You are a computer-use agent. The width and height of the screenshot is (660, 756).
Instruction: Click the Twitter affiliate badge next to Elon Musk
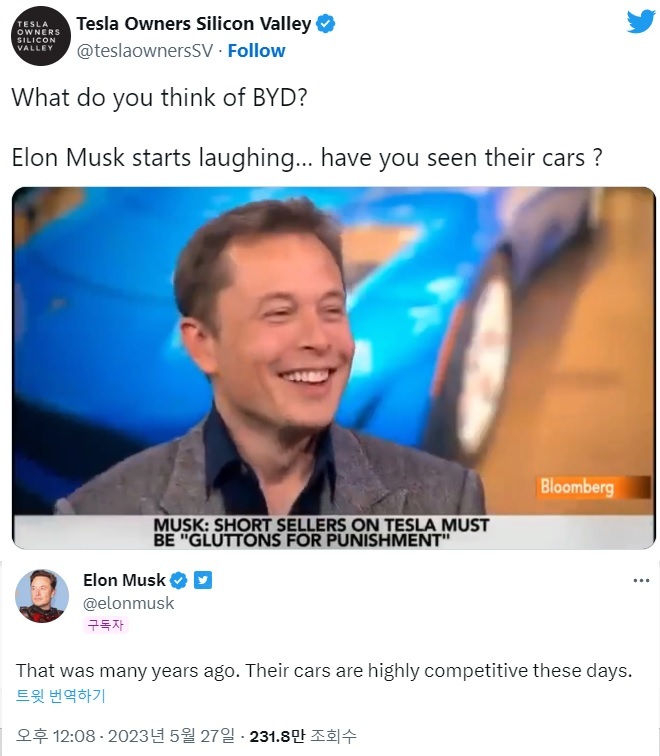(x=203, y=580)
